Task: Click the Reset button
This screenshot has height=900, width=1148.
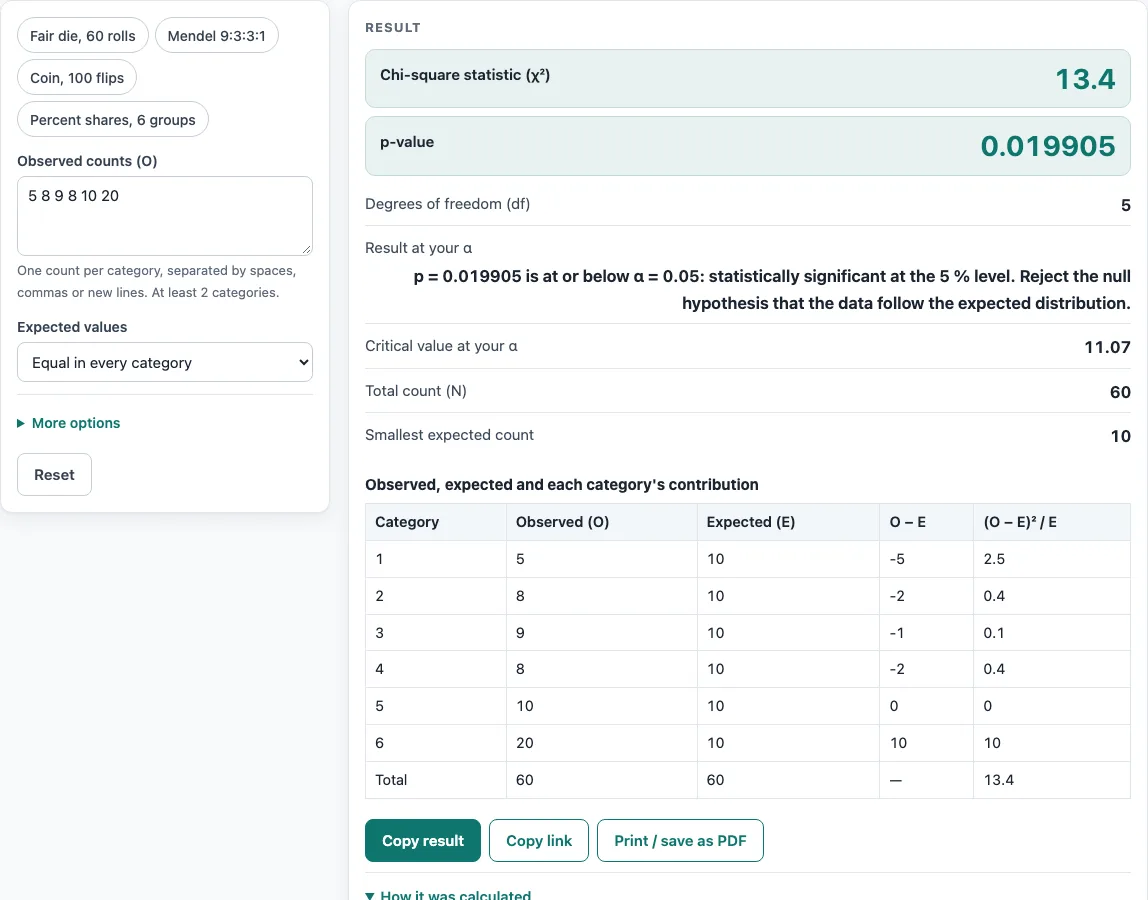Action: click(54, 475)
